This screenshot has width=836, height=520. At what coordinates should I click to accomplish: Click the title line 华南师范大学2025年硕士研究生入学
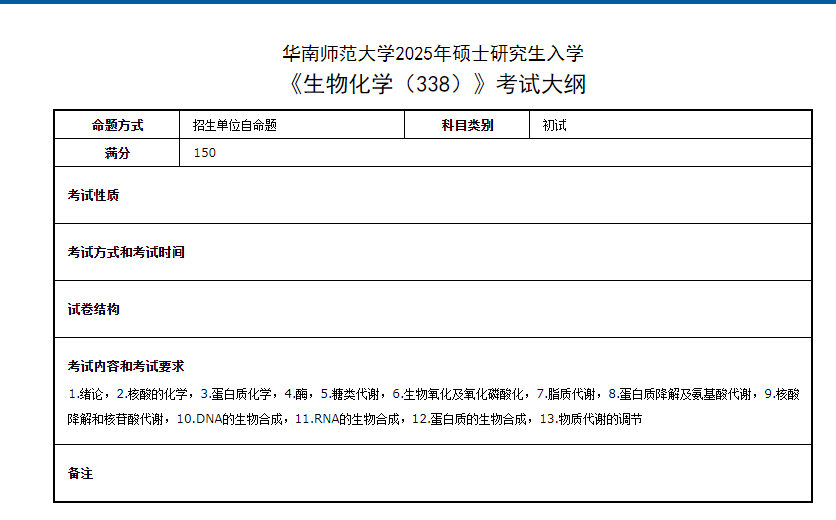coord(433,53)
